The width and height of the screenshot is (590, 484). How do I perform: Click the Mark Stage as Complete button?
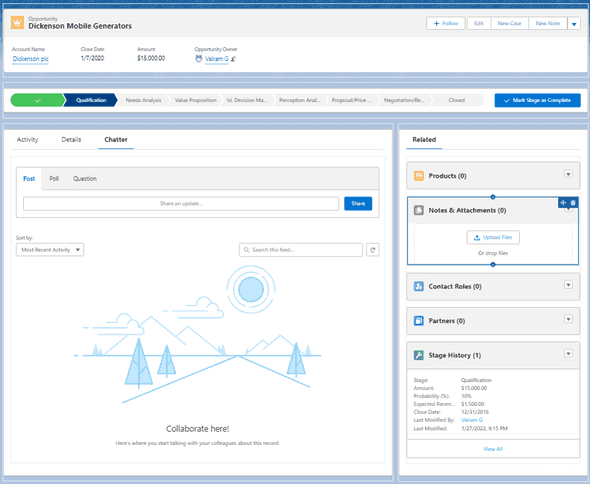(537, 100)
